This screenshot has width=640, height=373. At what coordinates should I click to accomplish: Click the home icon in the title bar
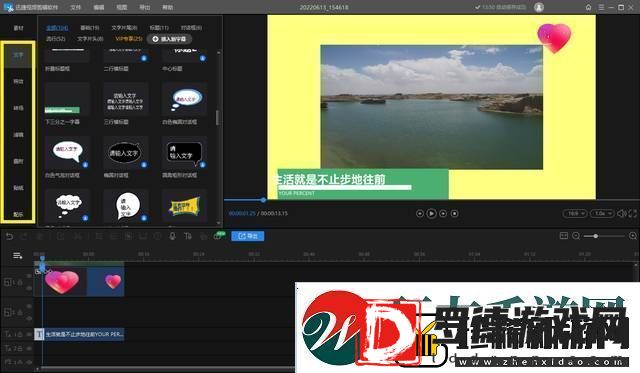coord(588,7)
